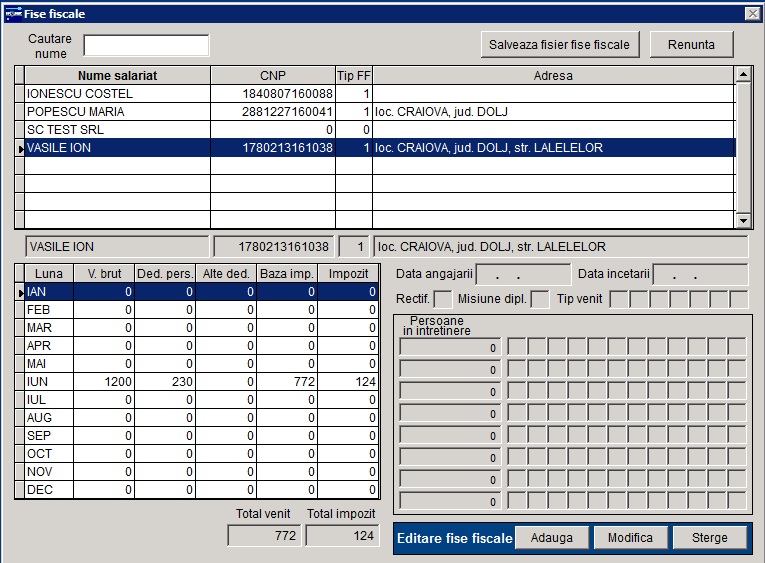Click the Fise fiscale title bar icon
765x563 pixels.
(13, 14)
